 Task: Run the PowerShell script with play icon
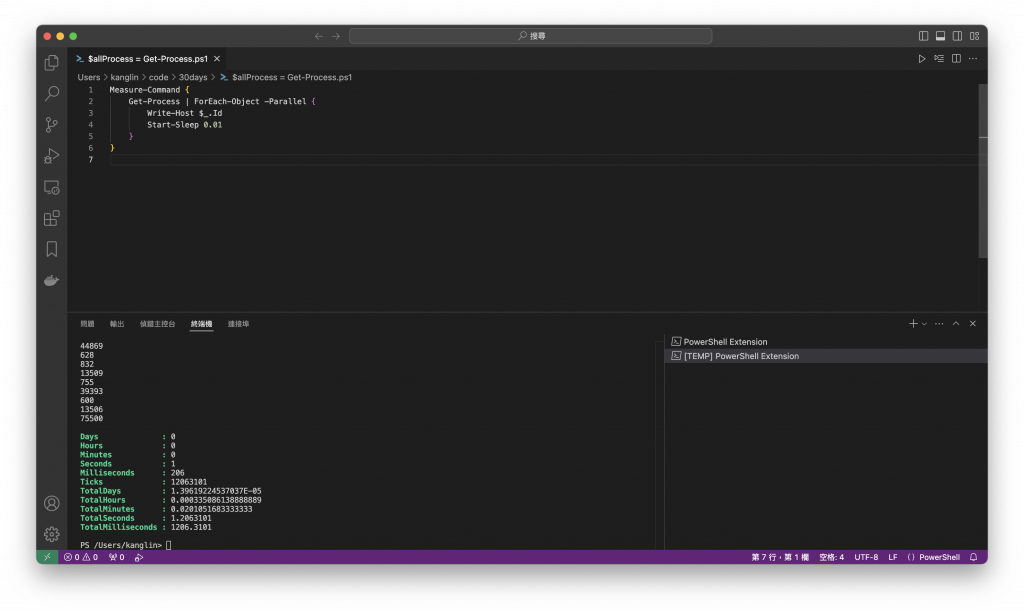[921, 59]
